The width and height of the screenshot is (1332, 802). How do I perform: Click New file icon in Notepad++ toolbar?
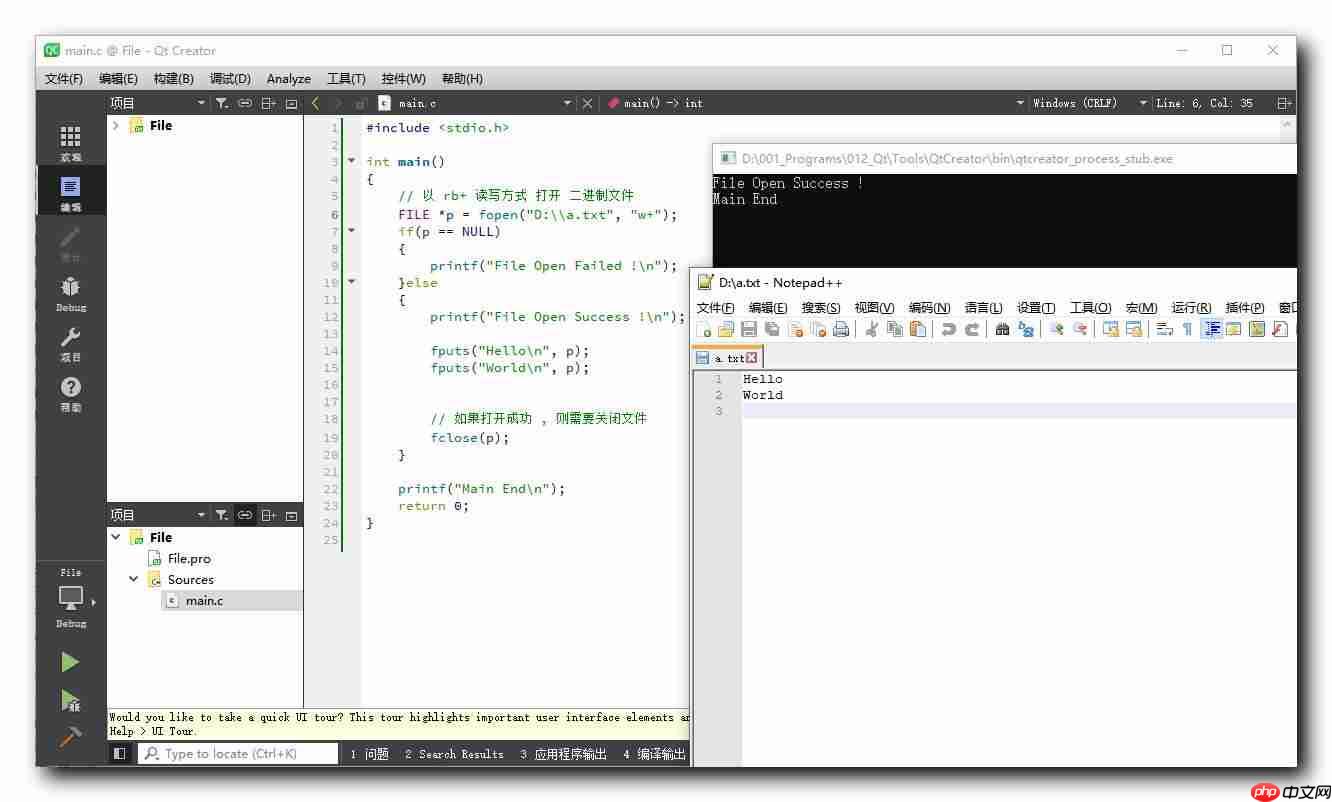(704, 329)
